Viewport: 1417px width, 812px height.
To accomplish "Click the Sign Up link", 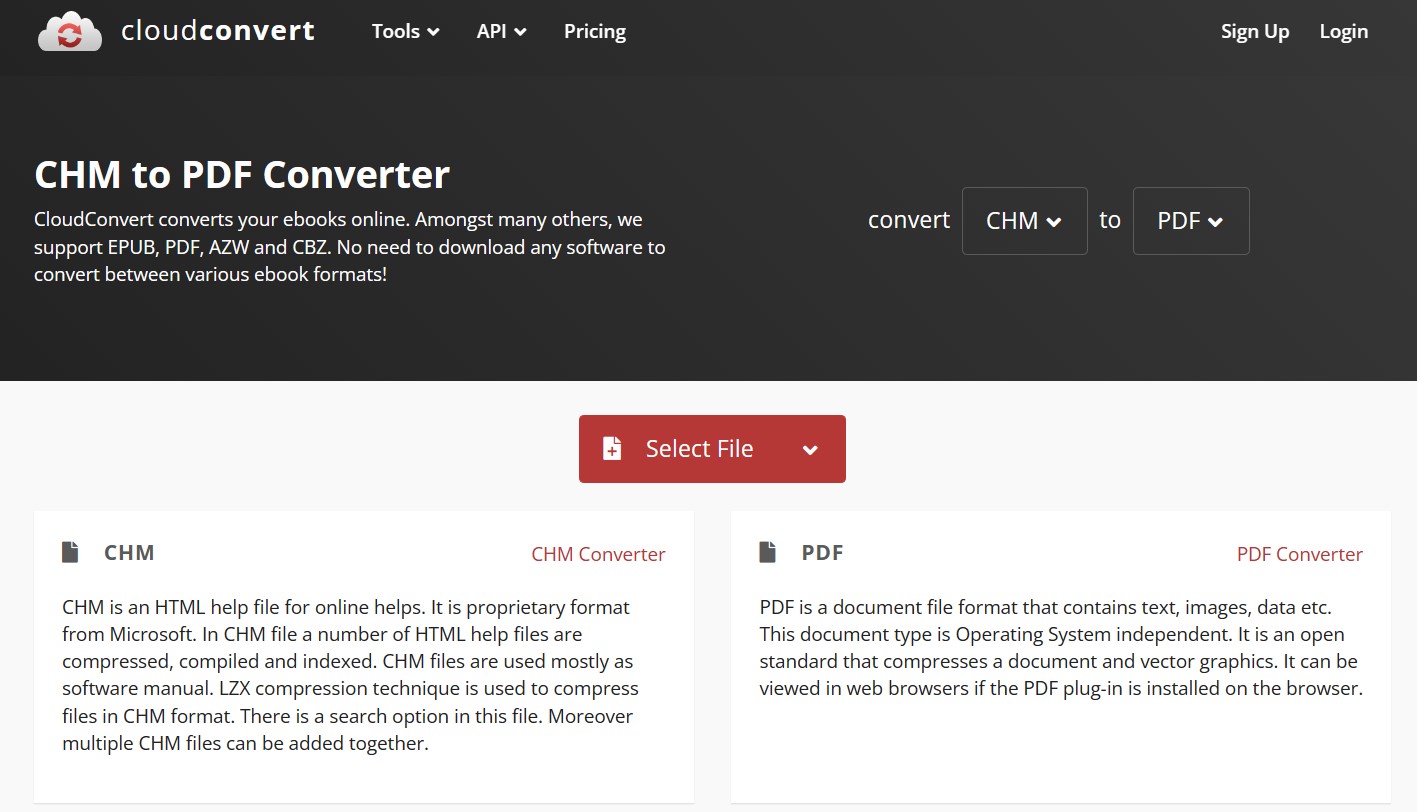I will pos(1255,32).
